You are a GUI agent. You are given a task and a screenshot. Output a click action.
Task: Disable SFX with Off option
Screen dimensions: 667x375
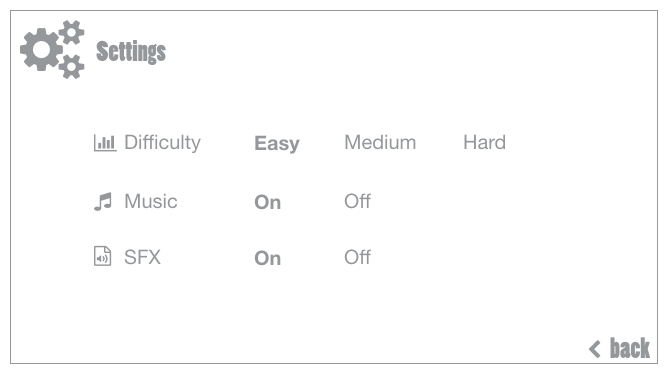(357, 257)
